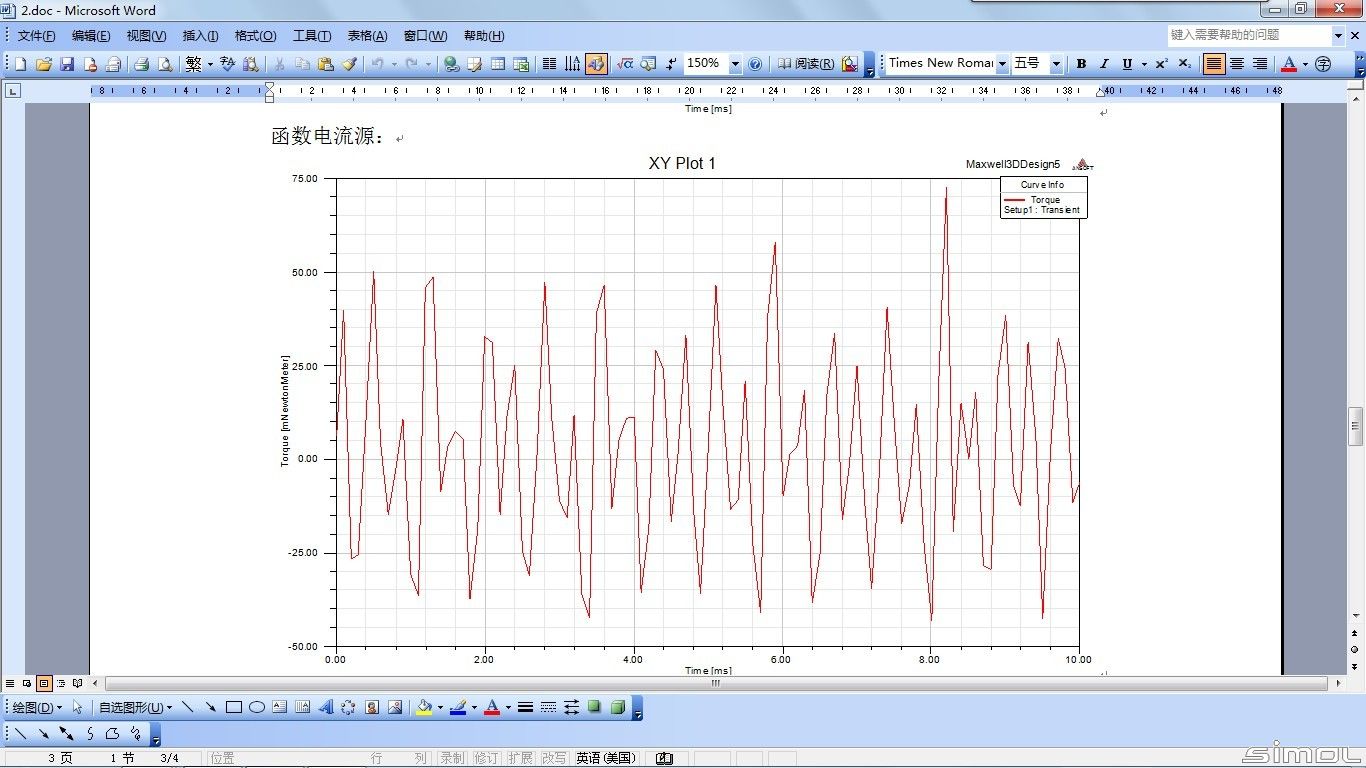This screenshot has width=1366, height=768.
Task: Toggle the highlighted Drawing toolbar button
Action: (596, 64)
